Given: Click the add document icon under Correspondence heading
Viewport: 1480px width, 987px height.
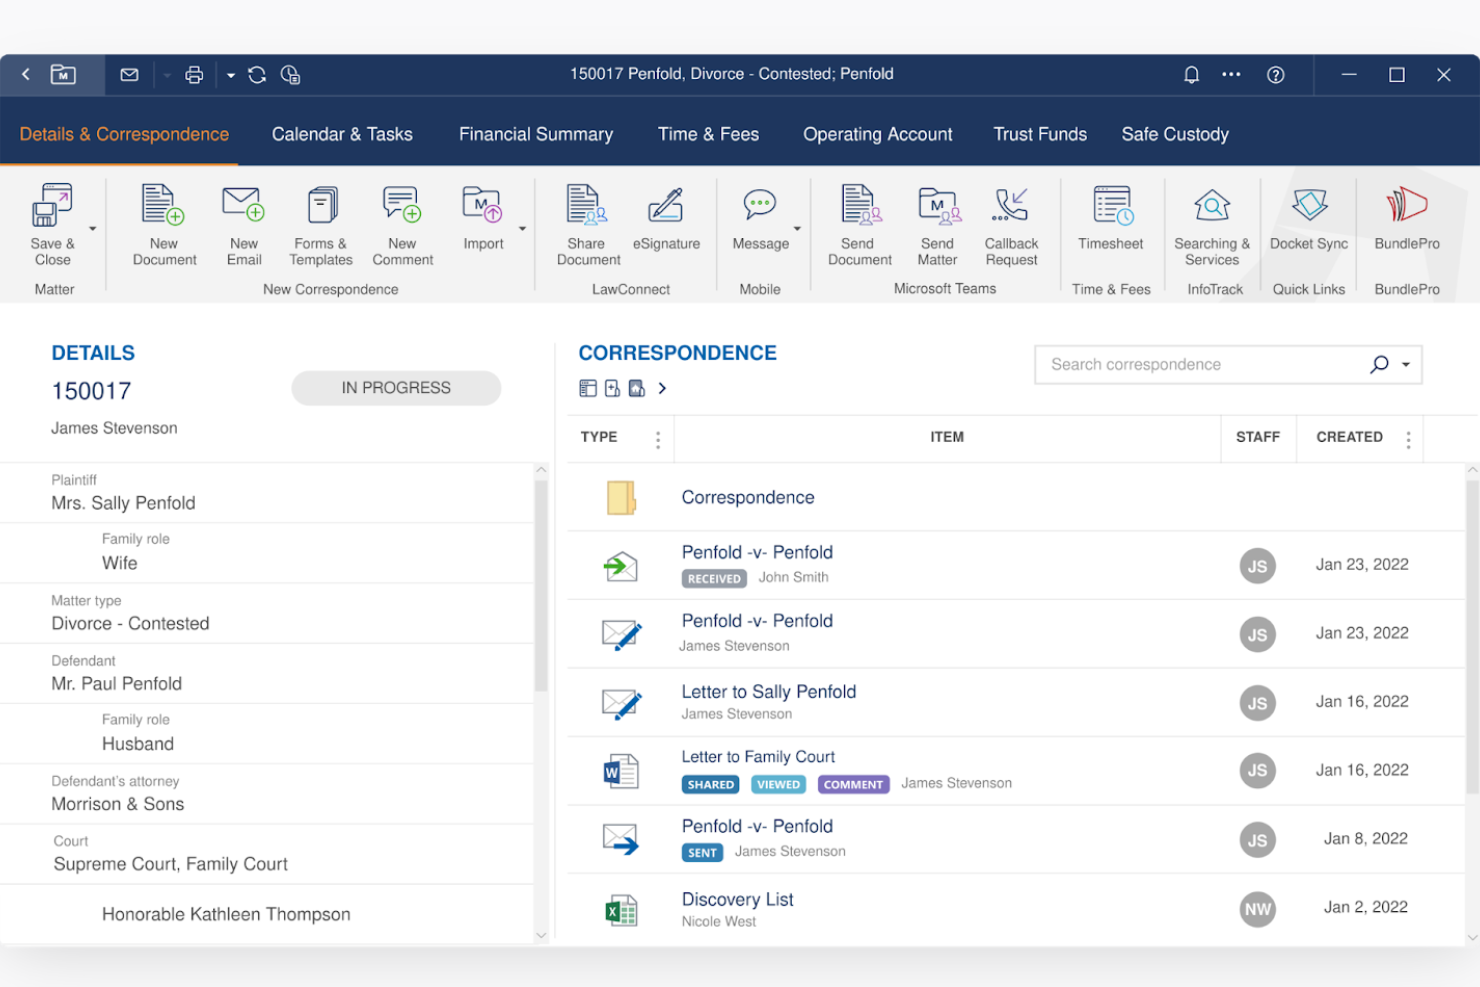Looking at the screenshot, I should (x=612, y=388).
